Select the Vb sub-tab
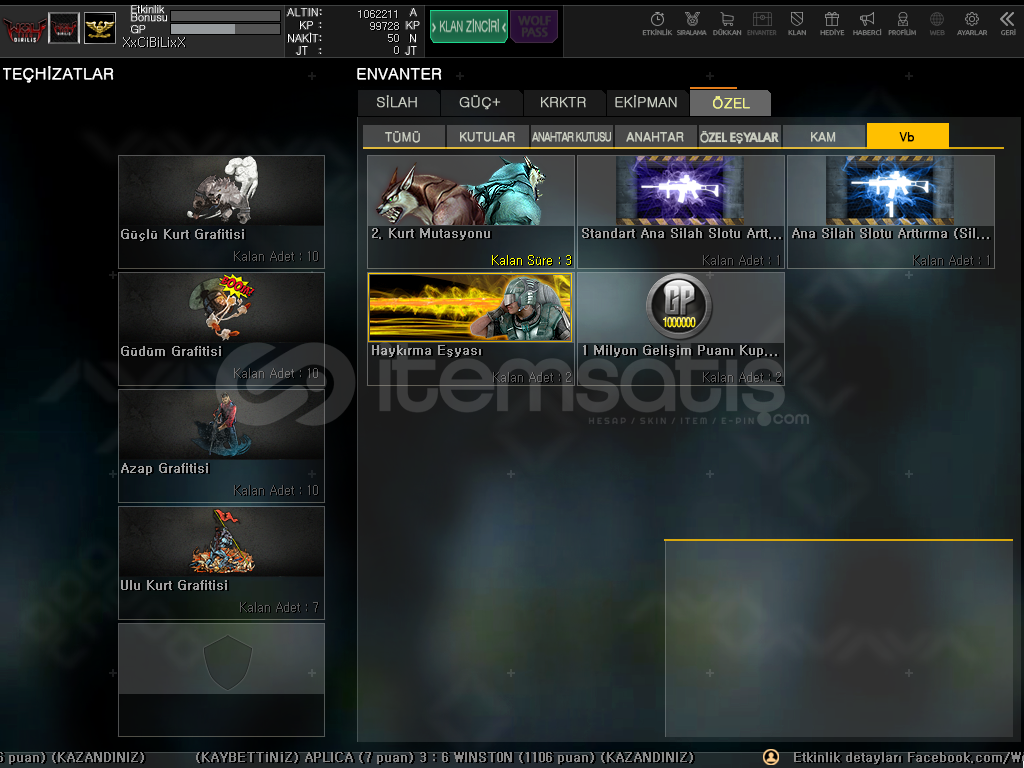1024x768 pixels. point(907,136)
